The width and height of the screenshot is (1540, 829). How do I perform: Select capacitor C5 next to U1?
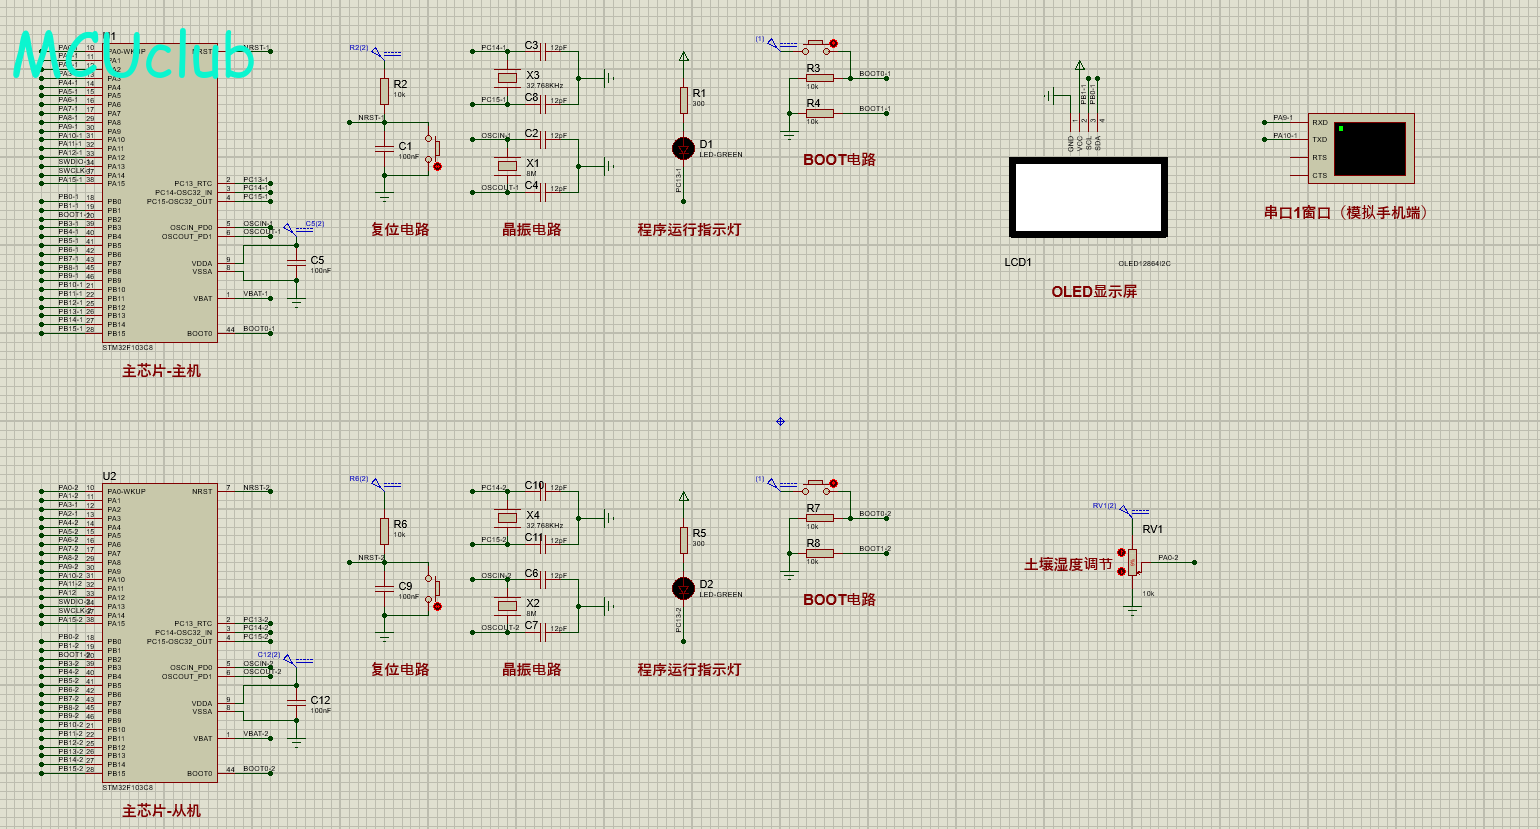tap(296, 261)
